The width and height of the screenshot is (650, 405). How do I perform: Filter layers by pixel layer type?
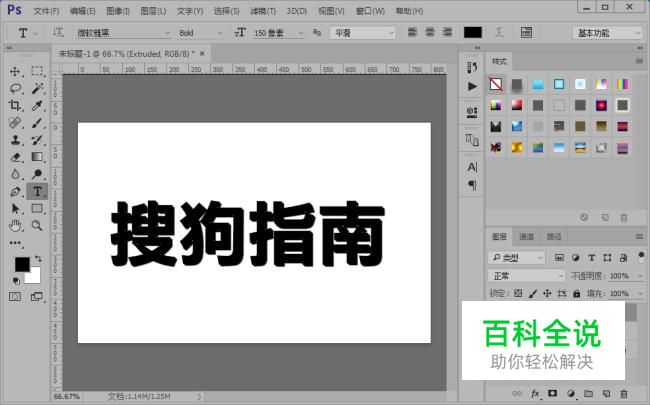tap(559, 258)
